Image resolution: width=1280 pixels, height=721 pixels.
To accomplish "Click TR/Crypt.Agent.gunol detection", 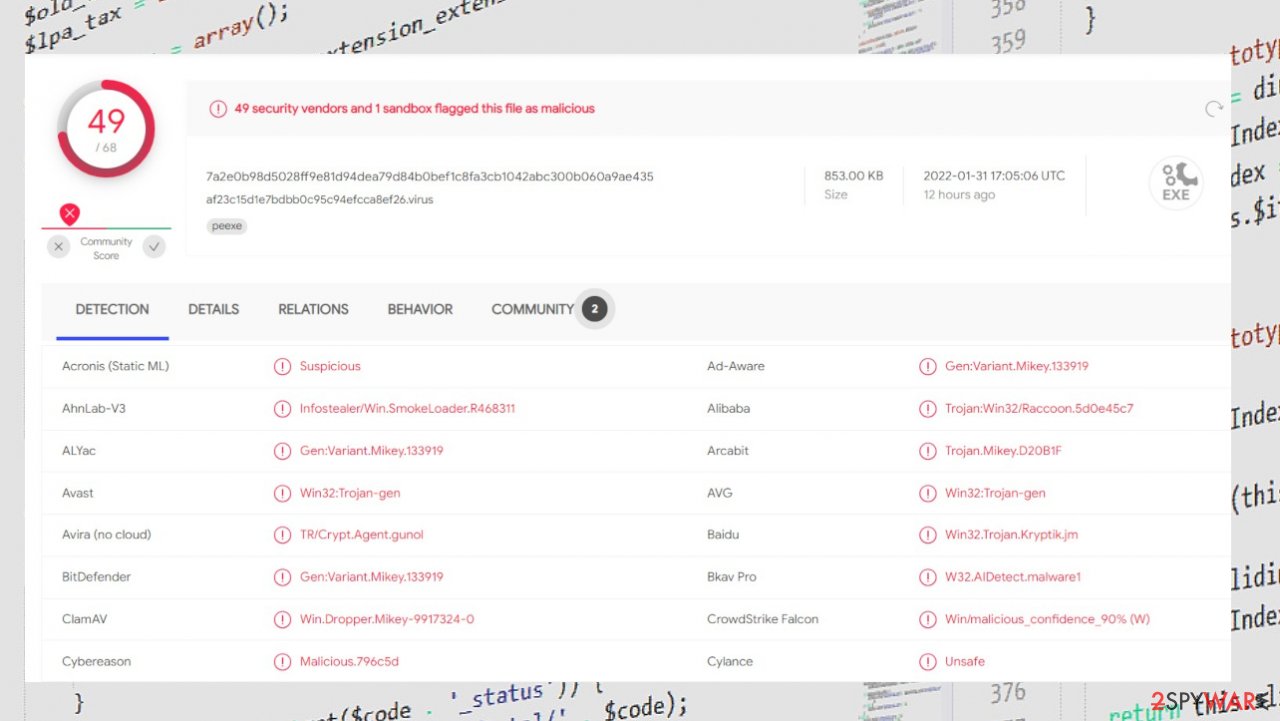I will point(362,535).
